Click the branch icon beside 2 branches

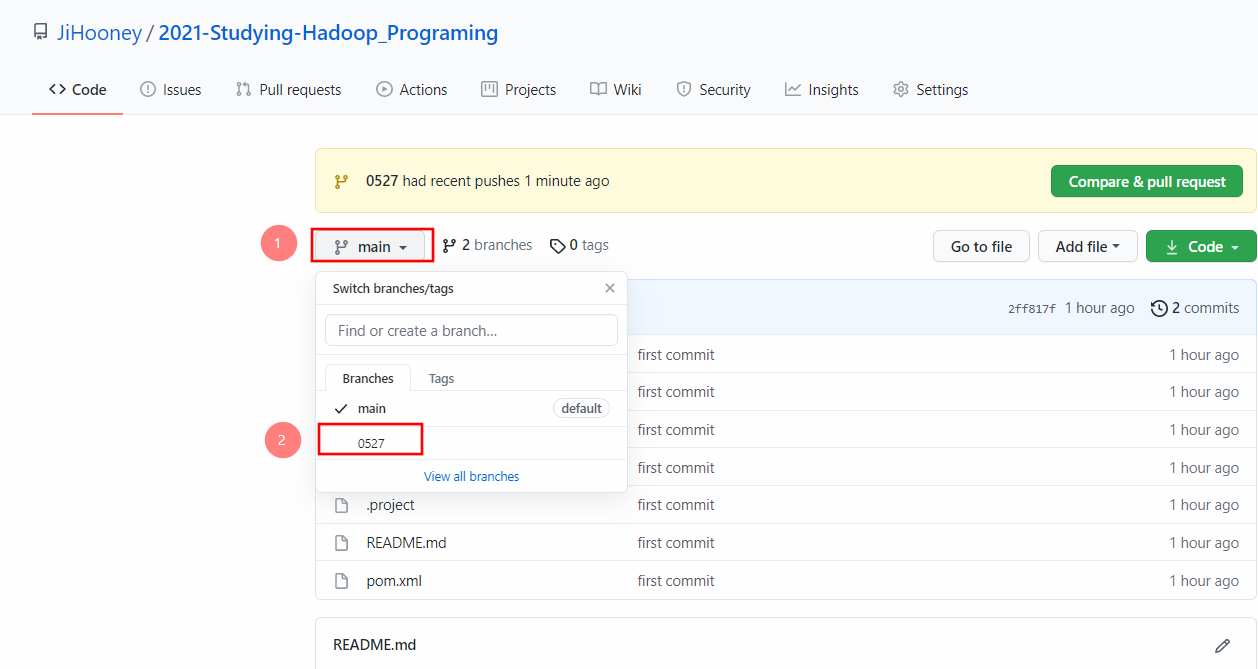click(x=449, y=245)
